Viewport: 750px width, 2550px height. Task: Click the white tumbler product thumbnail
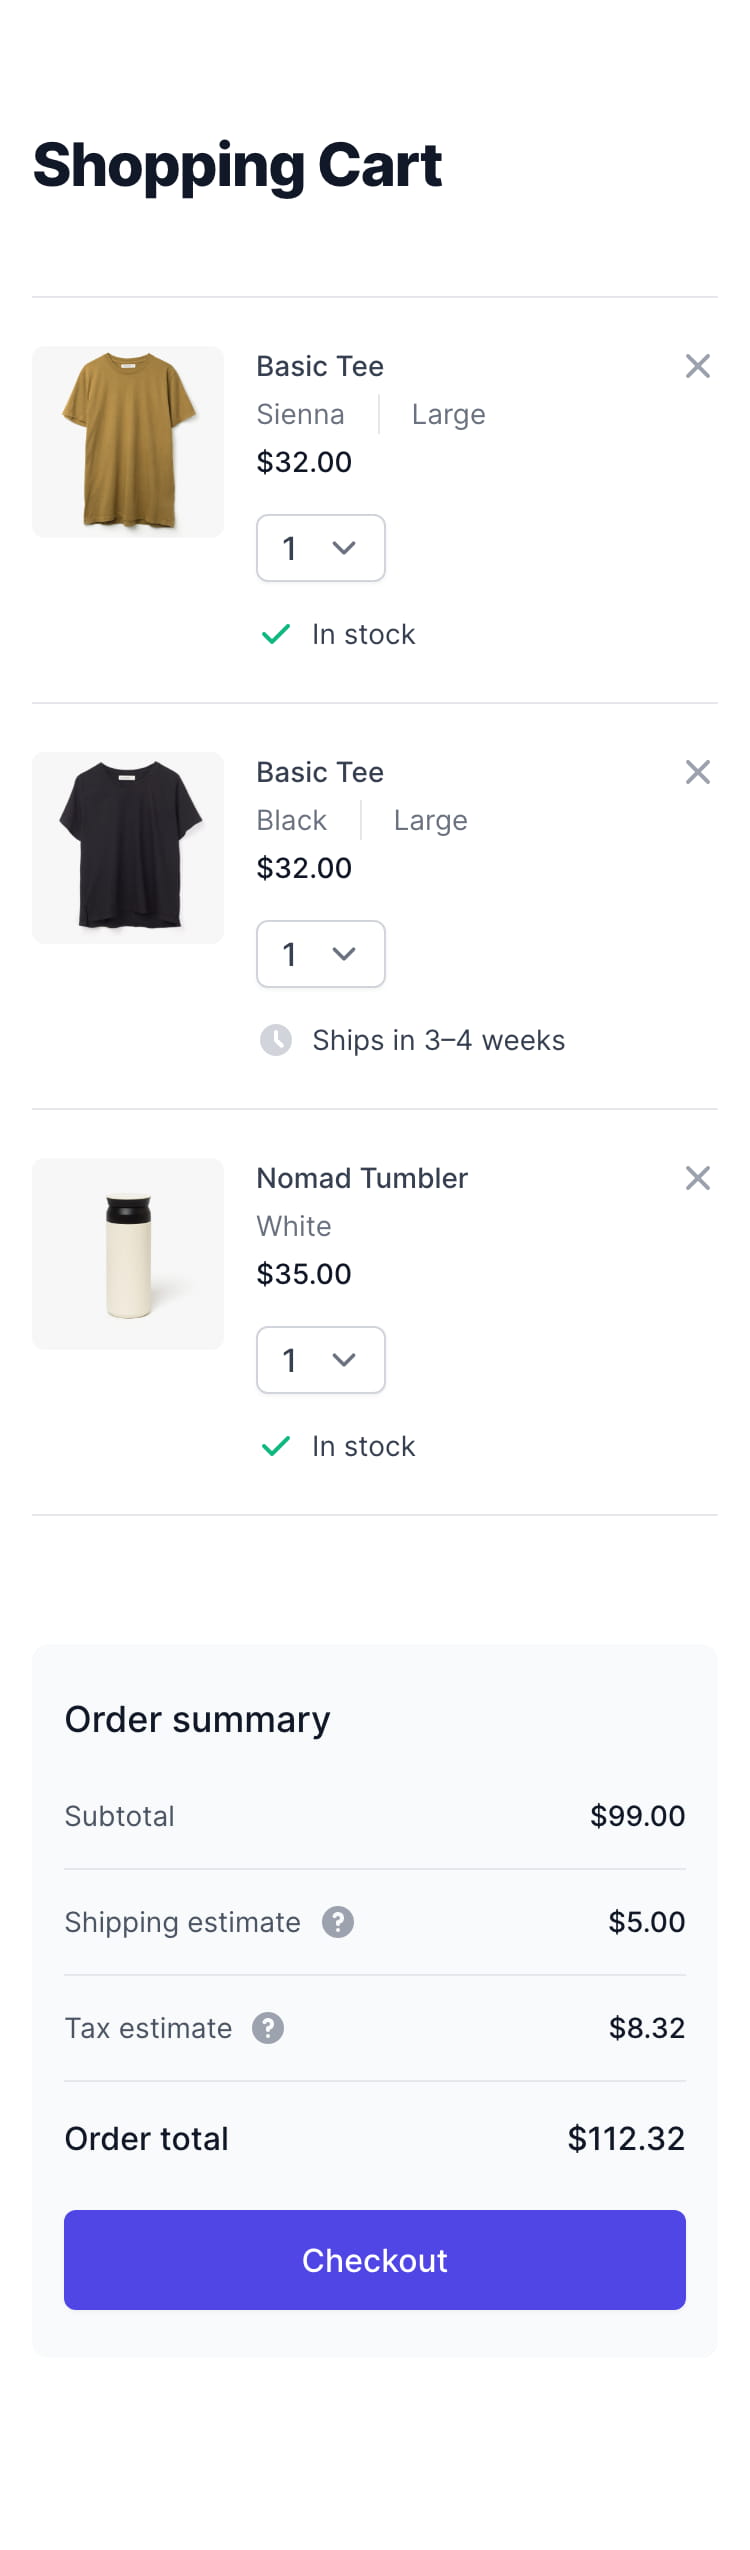point(128,1254)
